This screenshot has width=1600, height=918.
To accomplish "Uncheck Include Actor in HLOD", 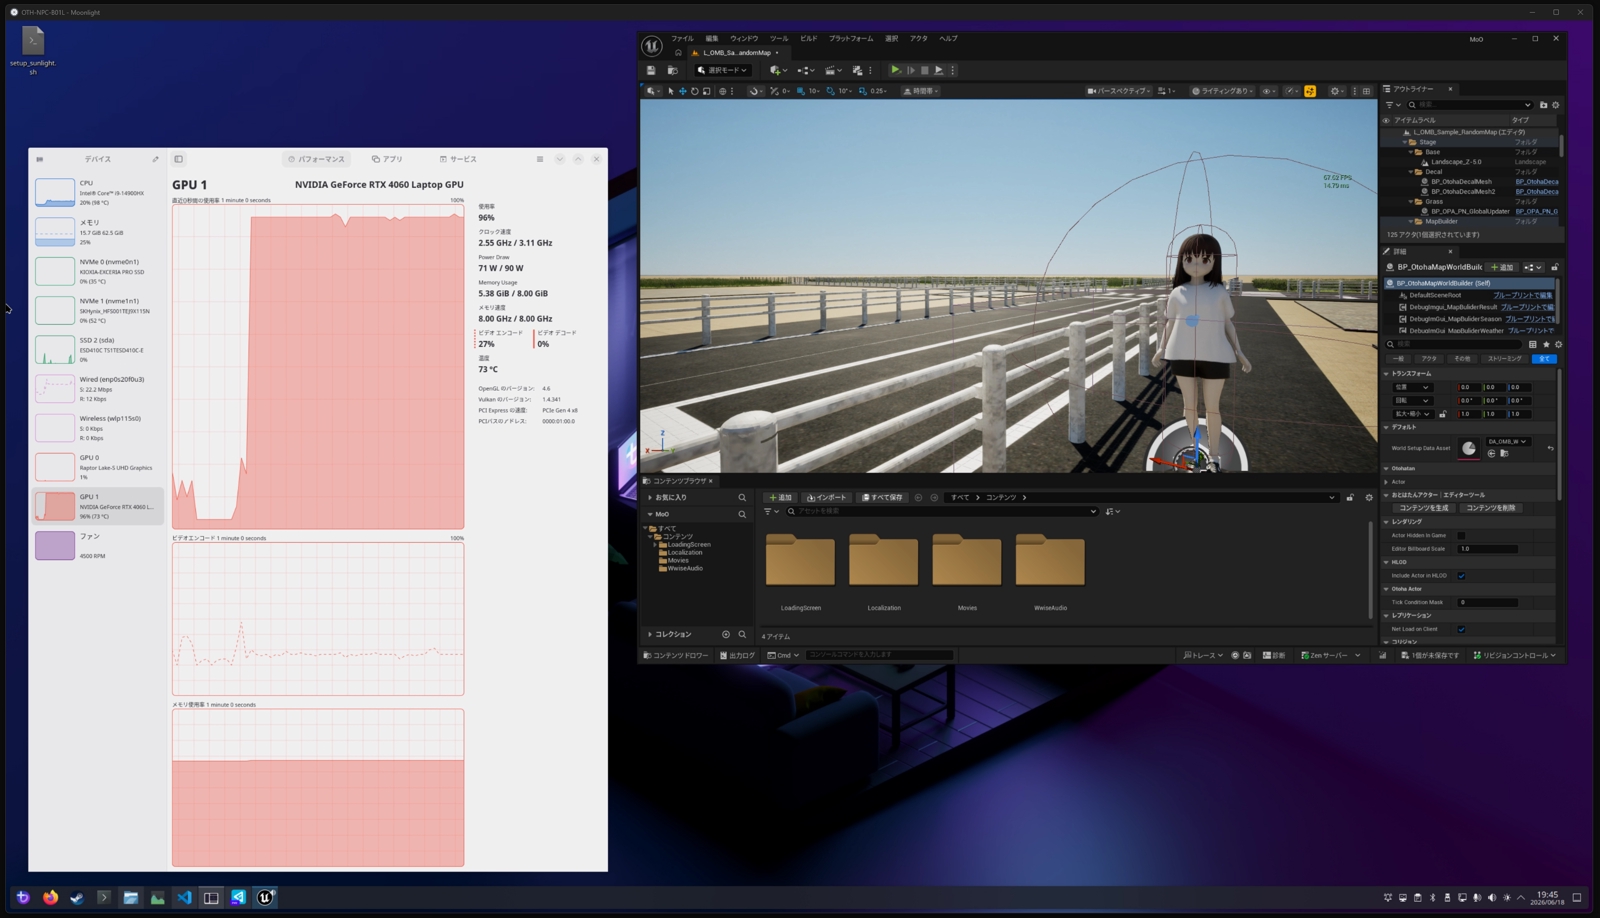I will (x=1461, y=575).
